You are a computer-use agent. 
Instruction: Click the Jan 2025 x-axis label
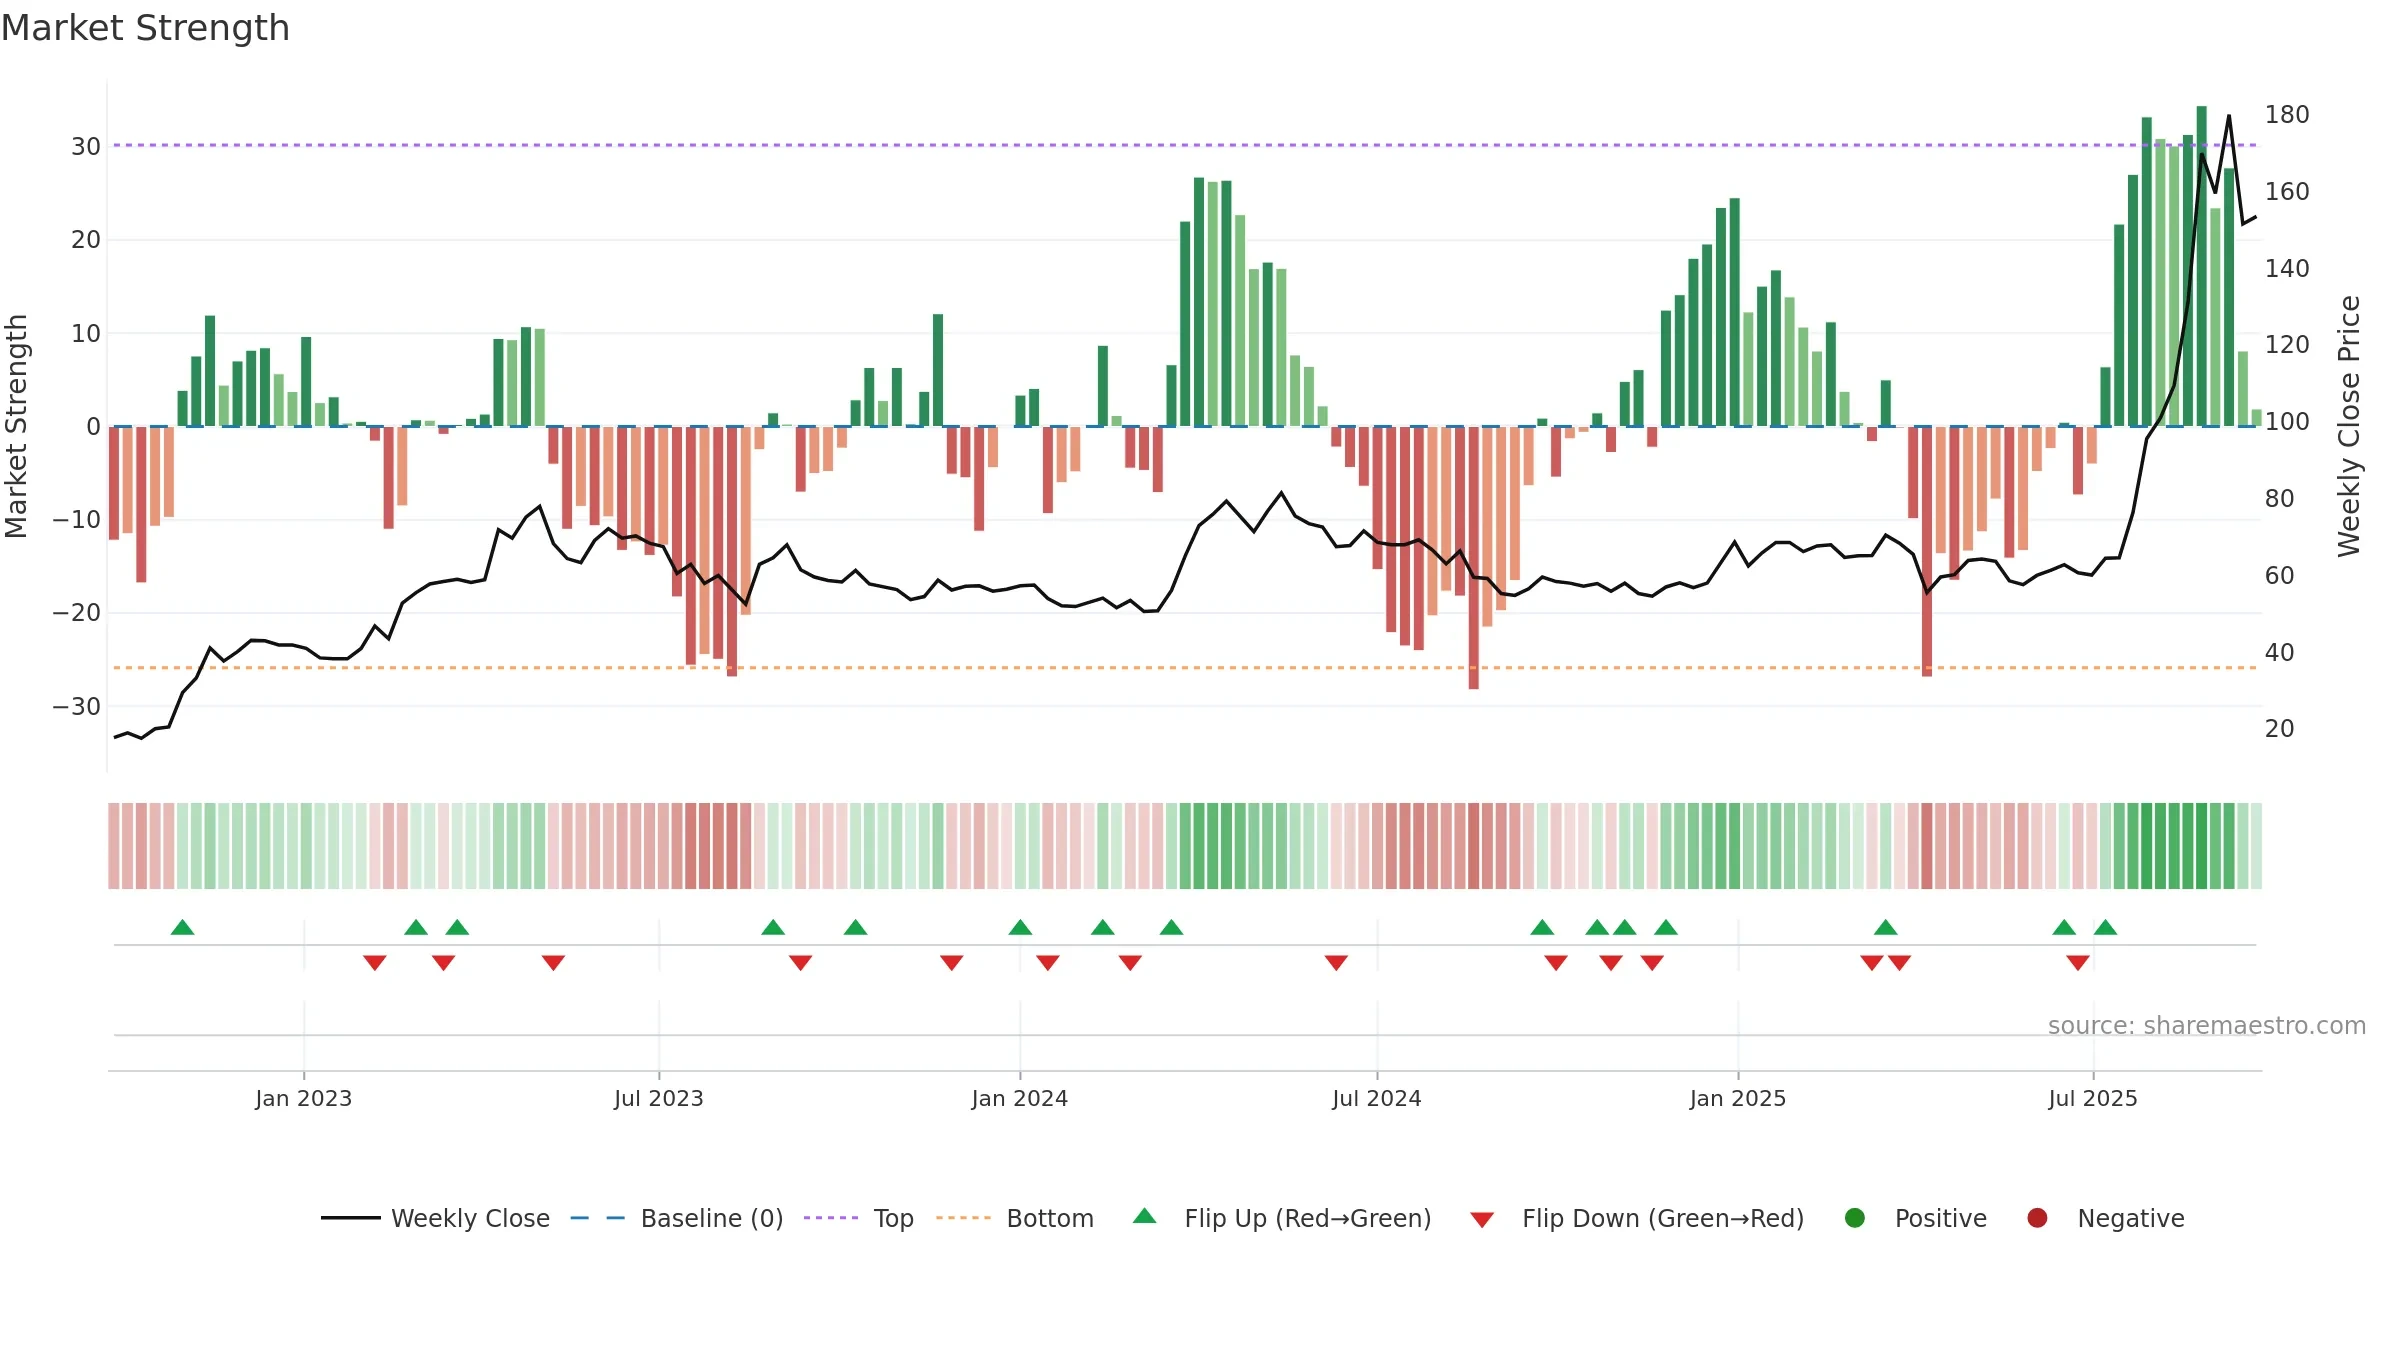click(1738, 1099)
